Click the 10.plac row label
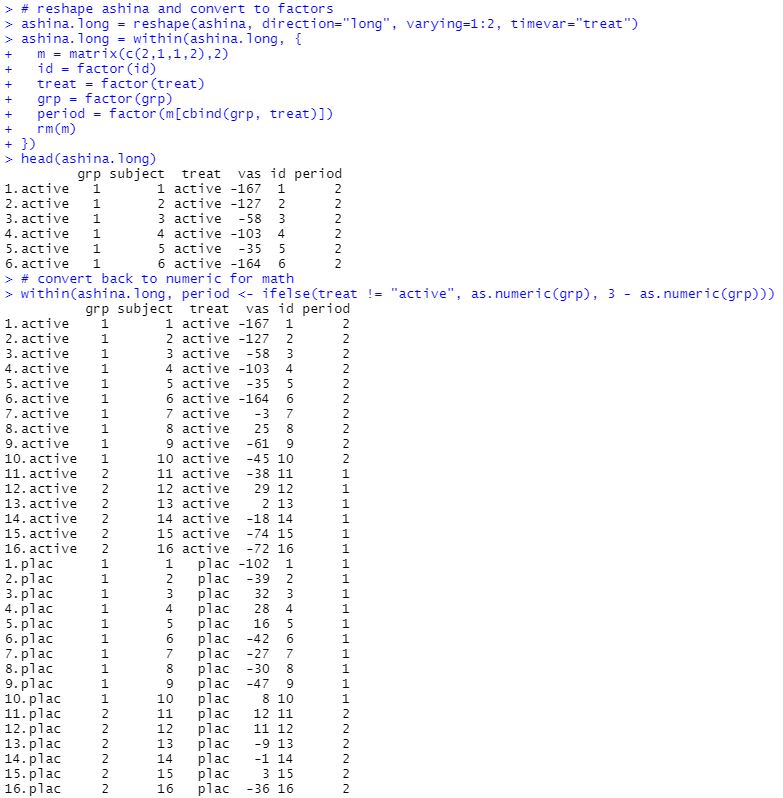This screenshot has width=783, height=798. 32,698
